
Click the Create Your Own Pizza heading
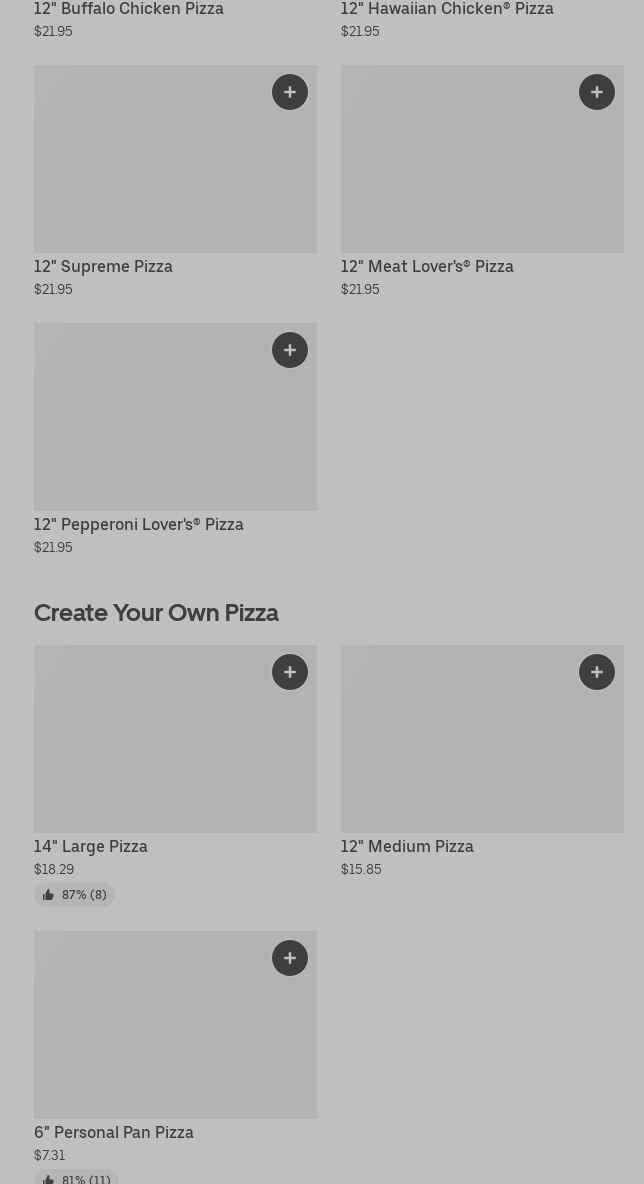pos(156,612)
